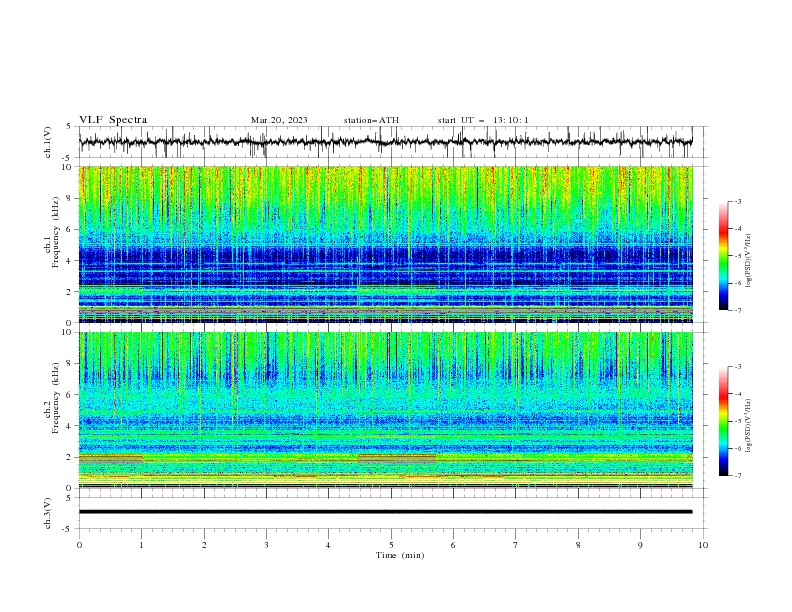792x612 pixels.
Task: Click the ch.1 spectrogram "4" kHz tick label
Action: (71, 261)
